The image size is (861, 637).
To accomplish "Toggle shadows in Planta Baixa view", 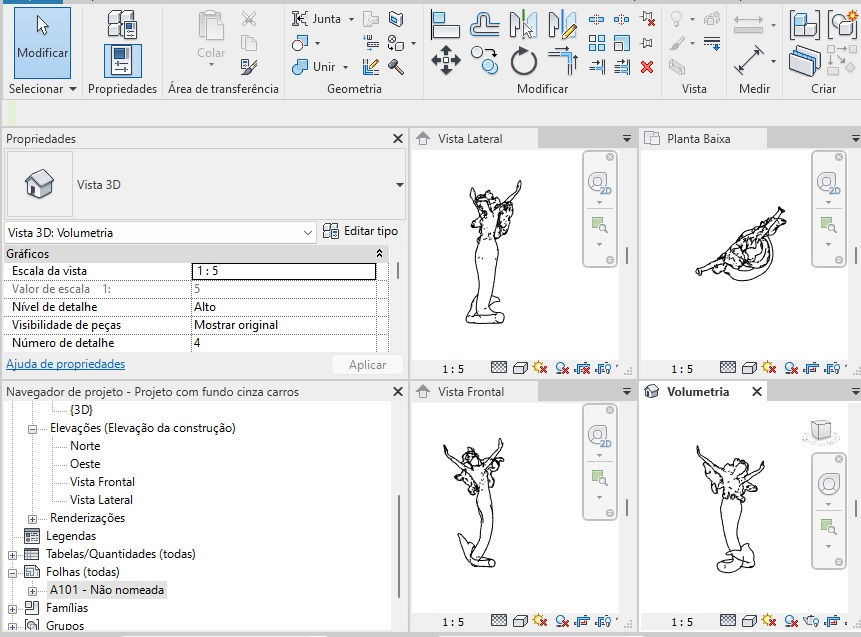I will 791,368.
